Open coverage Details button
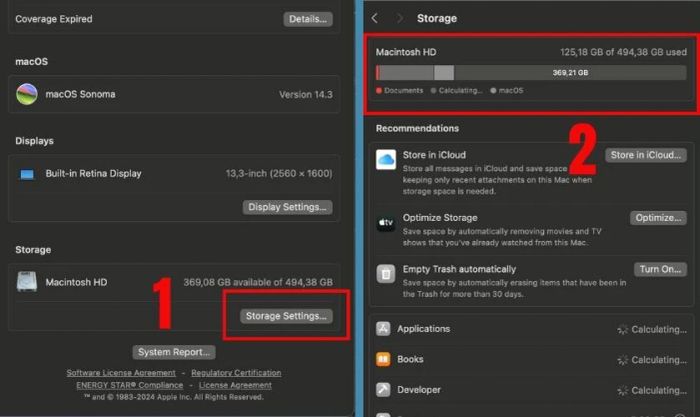This screenshot has width=700, height=417. [308, 19]
